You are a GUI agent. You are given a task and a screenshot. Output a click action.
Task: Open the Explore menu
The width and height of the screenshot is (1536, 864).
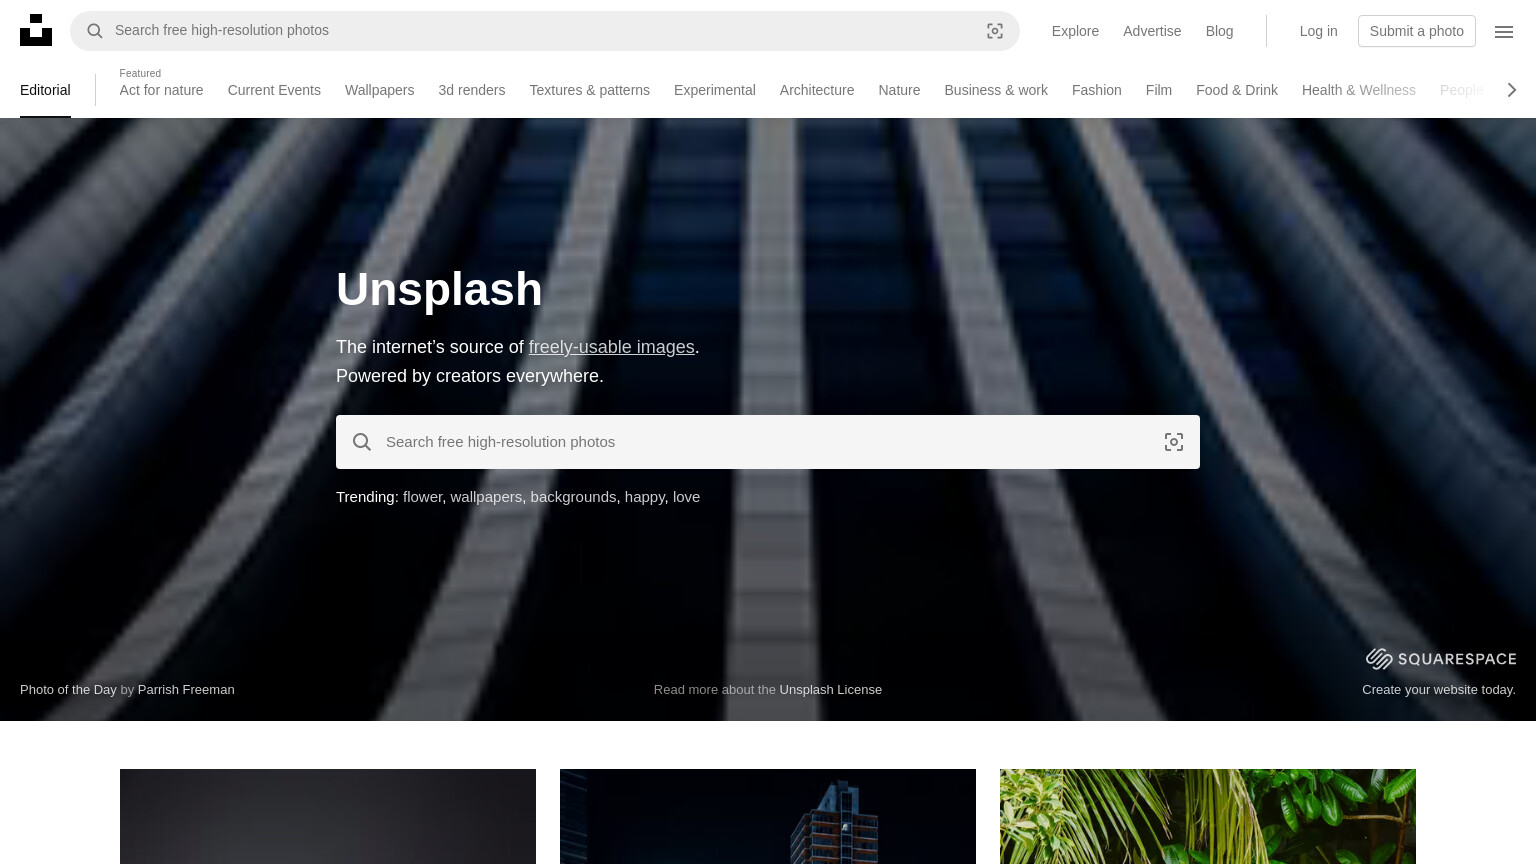(1075, 31)
